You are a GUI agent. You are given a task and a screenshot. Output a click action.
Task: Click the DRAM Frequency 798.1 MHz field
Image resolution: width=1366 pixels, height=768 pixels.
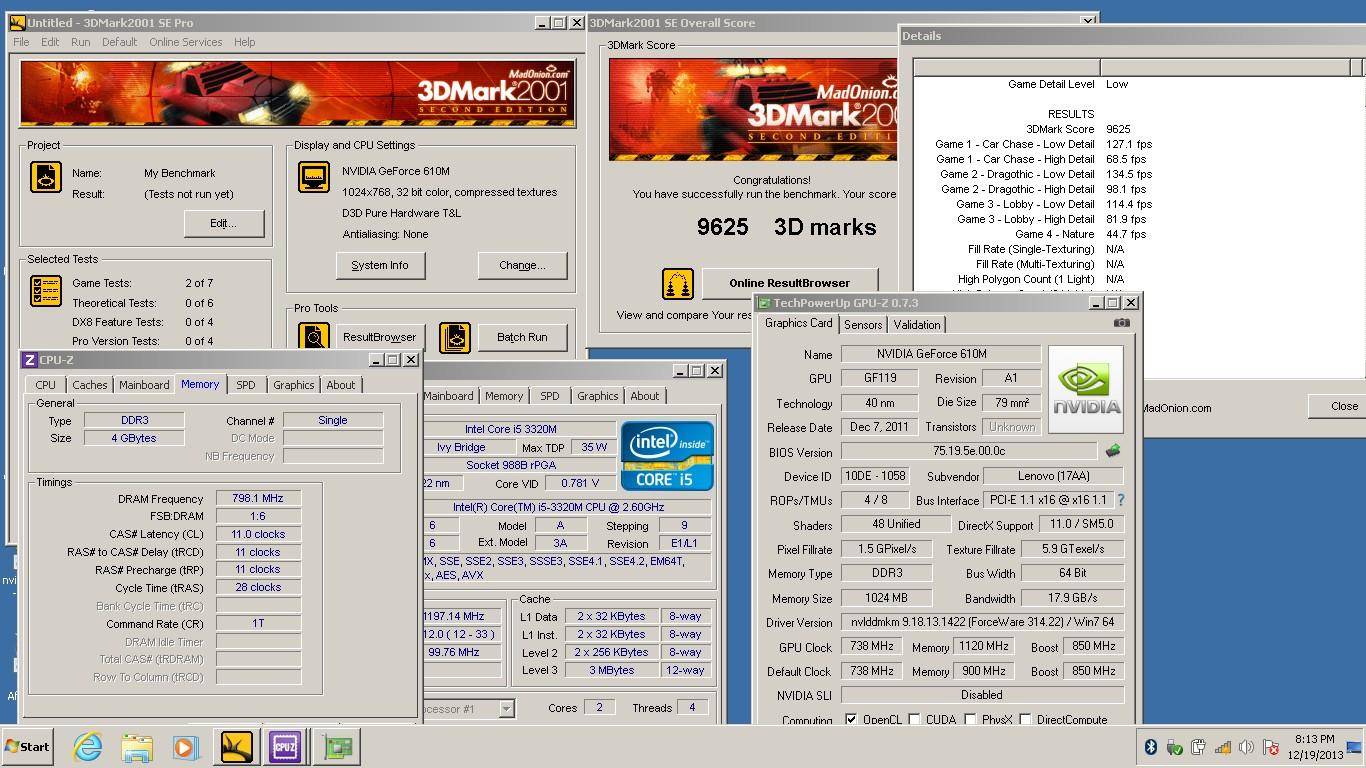(258, 498)
